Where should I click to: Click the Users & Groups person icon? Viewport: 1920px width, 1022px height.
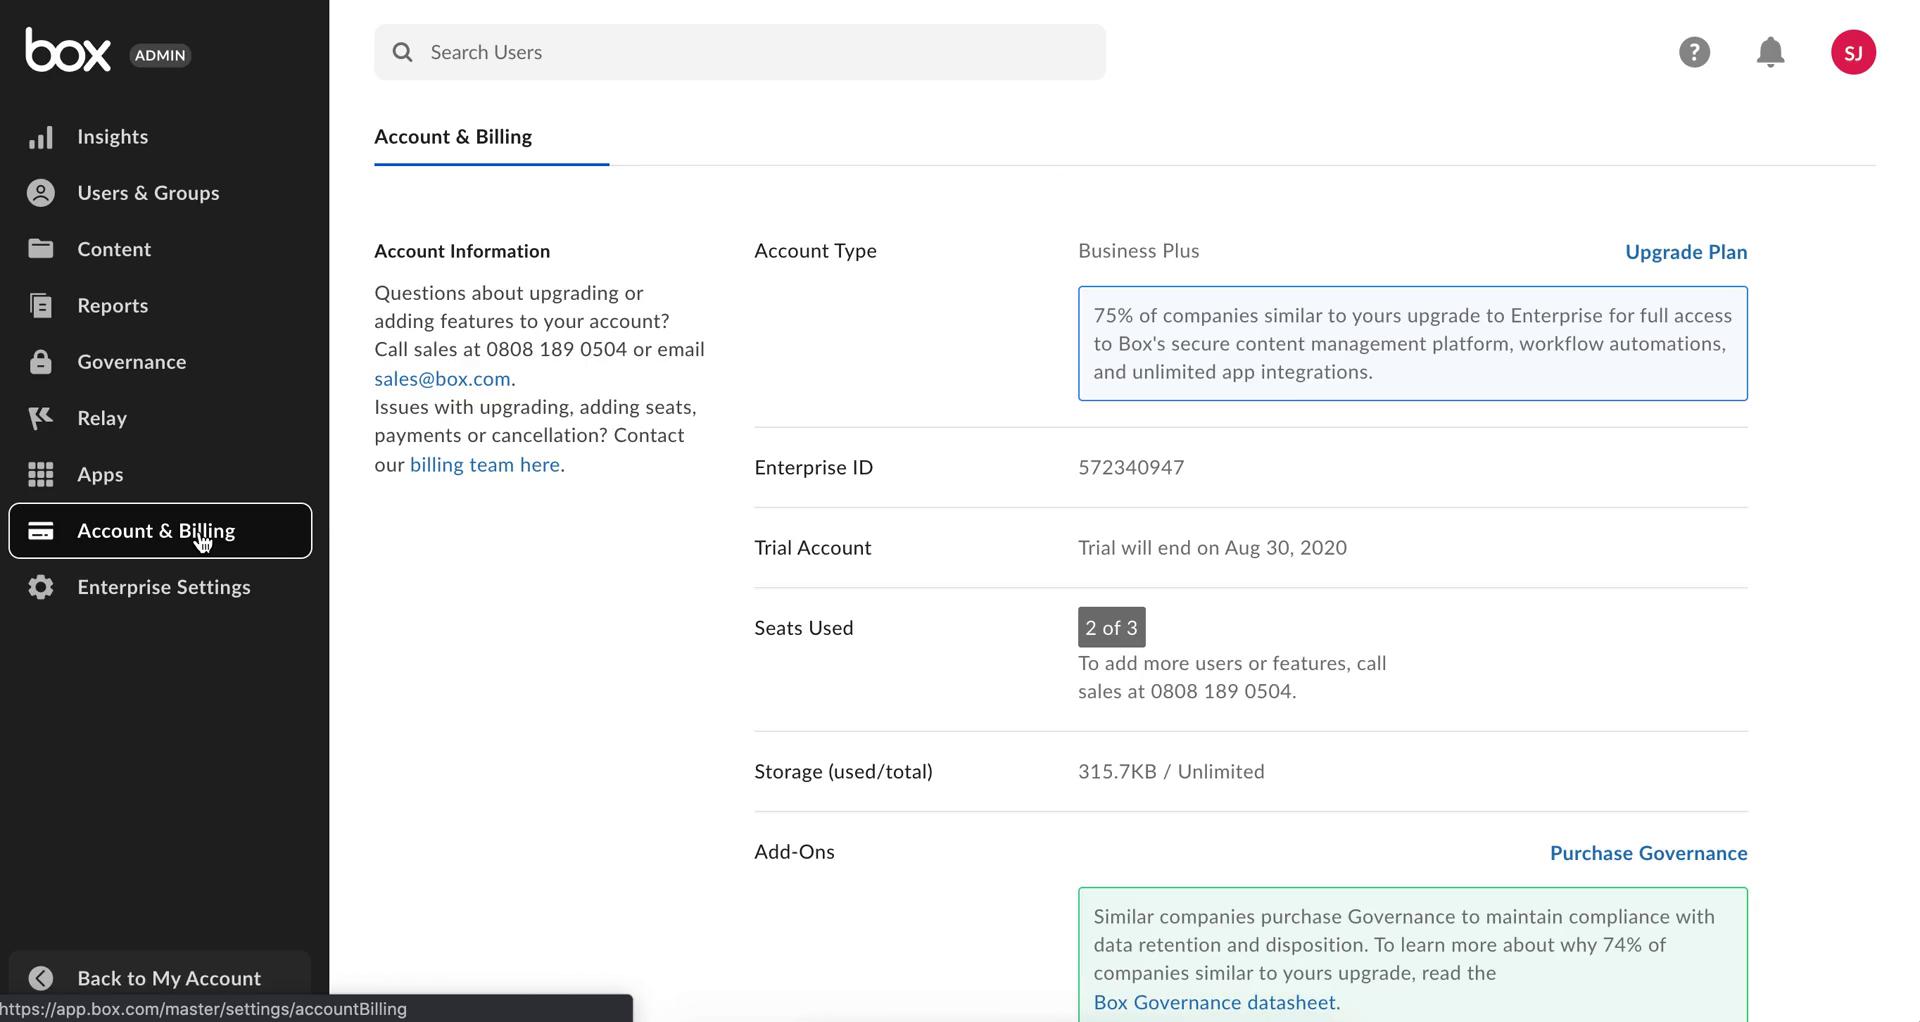[41, 193]
